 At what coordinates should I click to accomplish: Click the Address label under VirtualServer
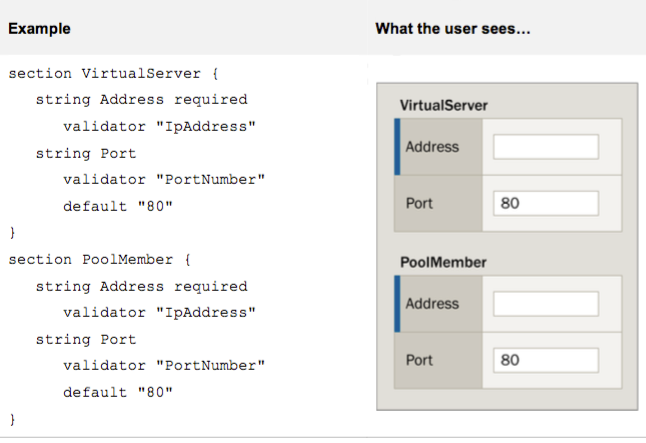coord(432,147)
